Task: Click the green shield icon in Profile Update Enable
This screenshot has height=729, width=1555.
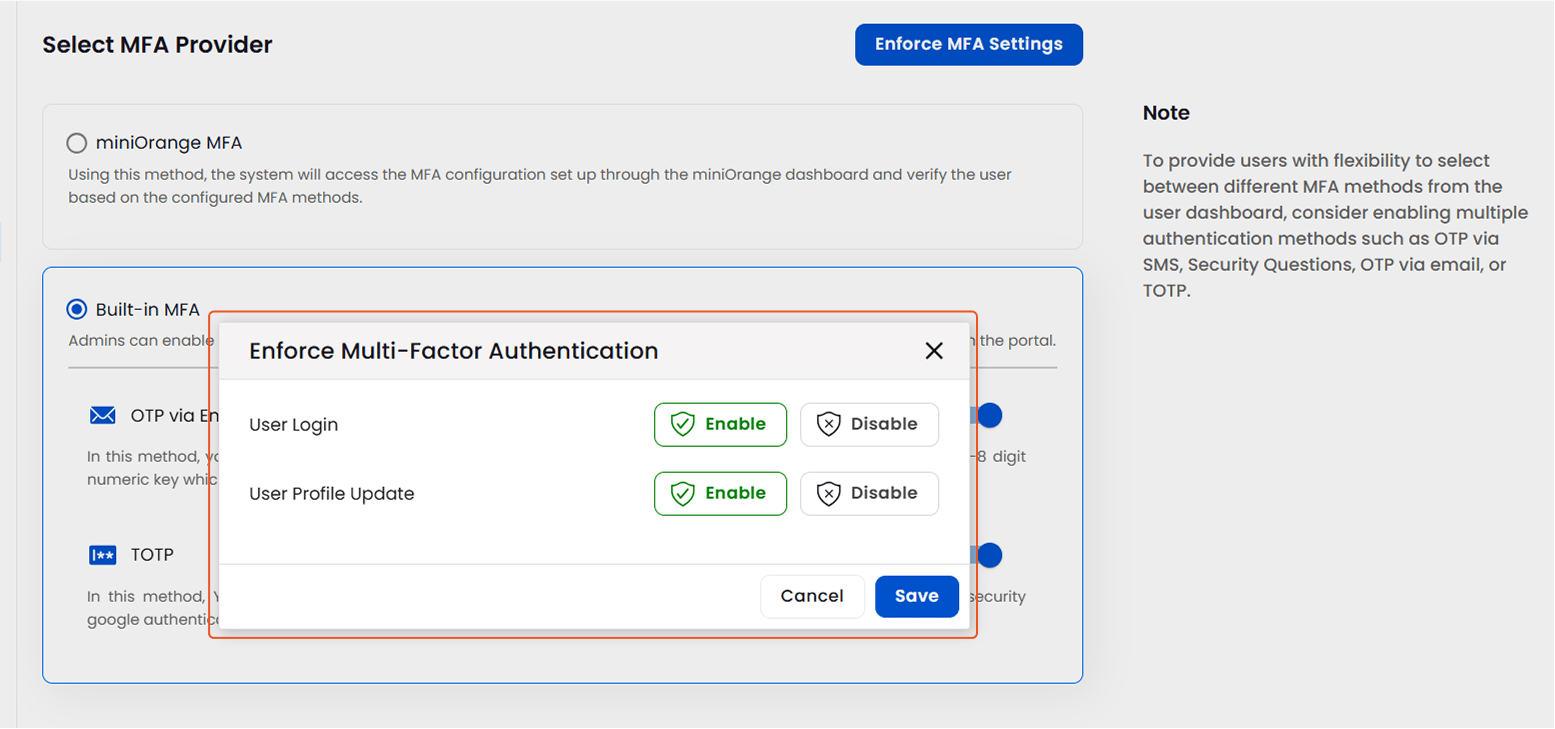Action: click(x=681, y=493)
